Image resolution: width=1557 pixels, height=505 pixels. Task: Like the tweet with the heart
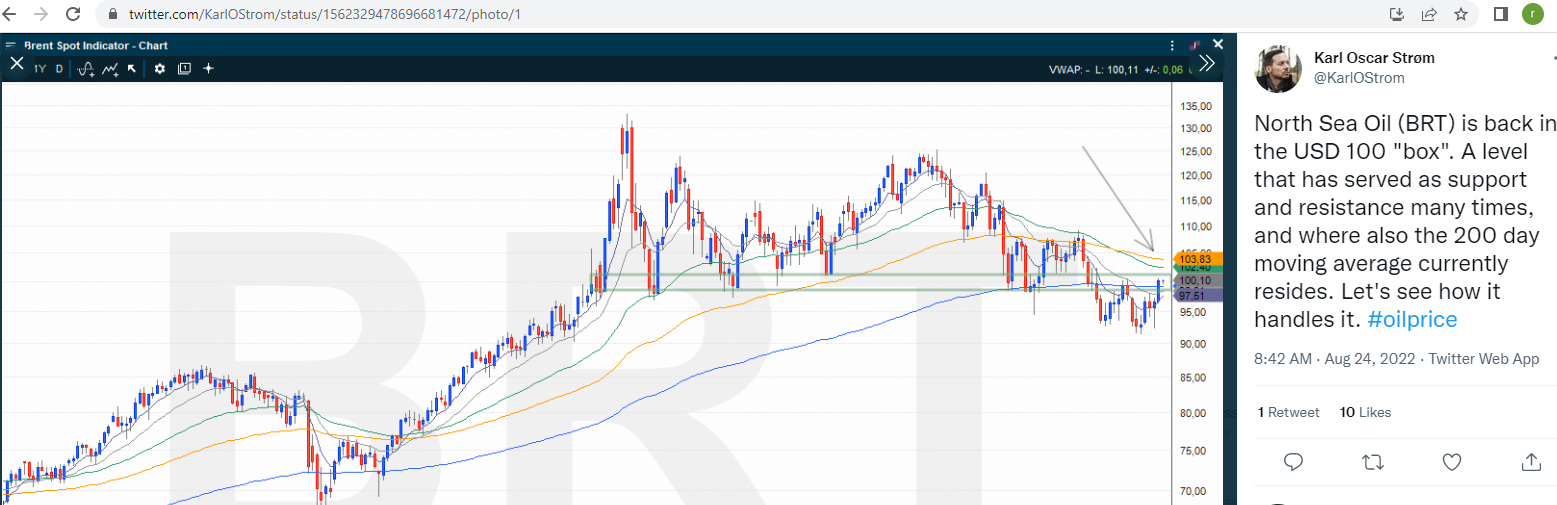(1452, 462)
